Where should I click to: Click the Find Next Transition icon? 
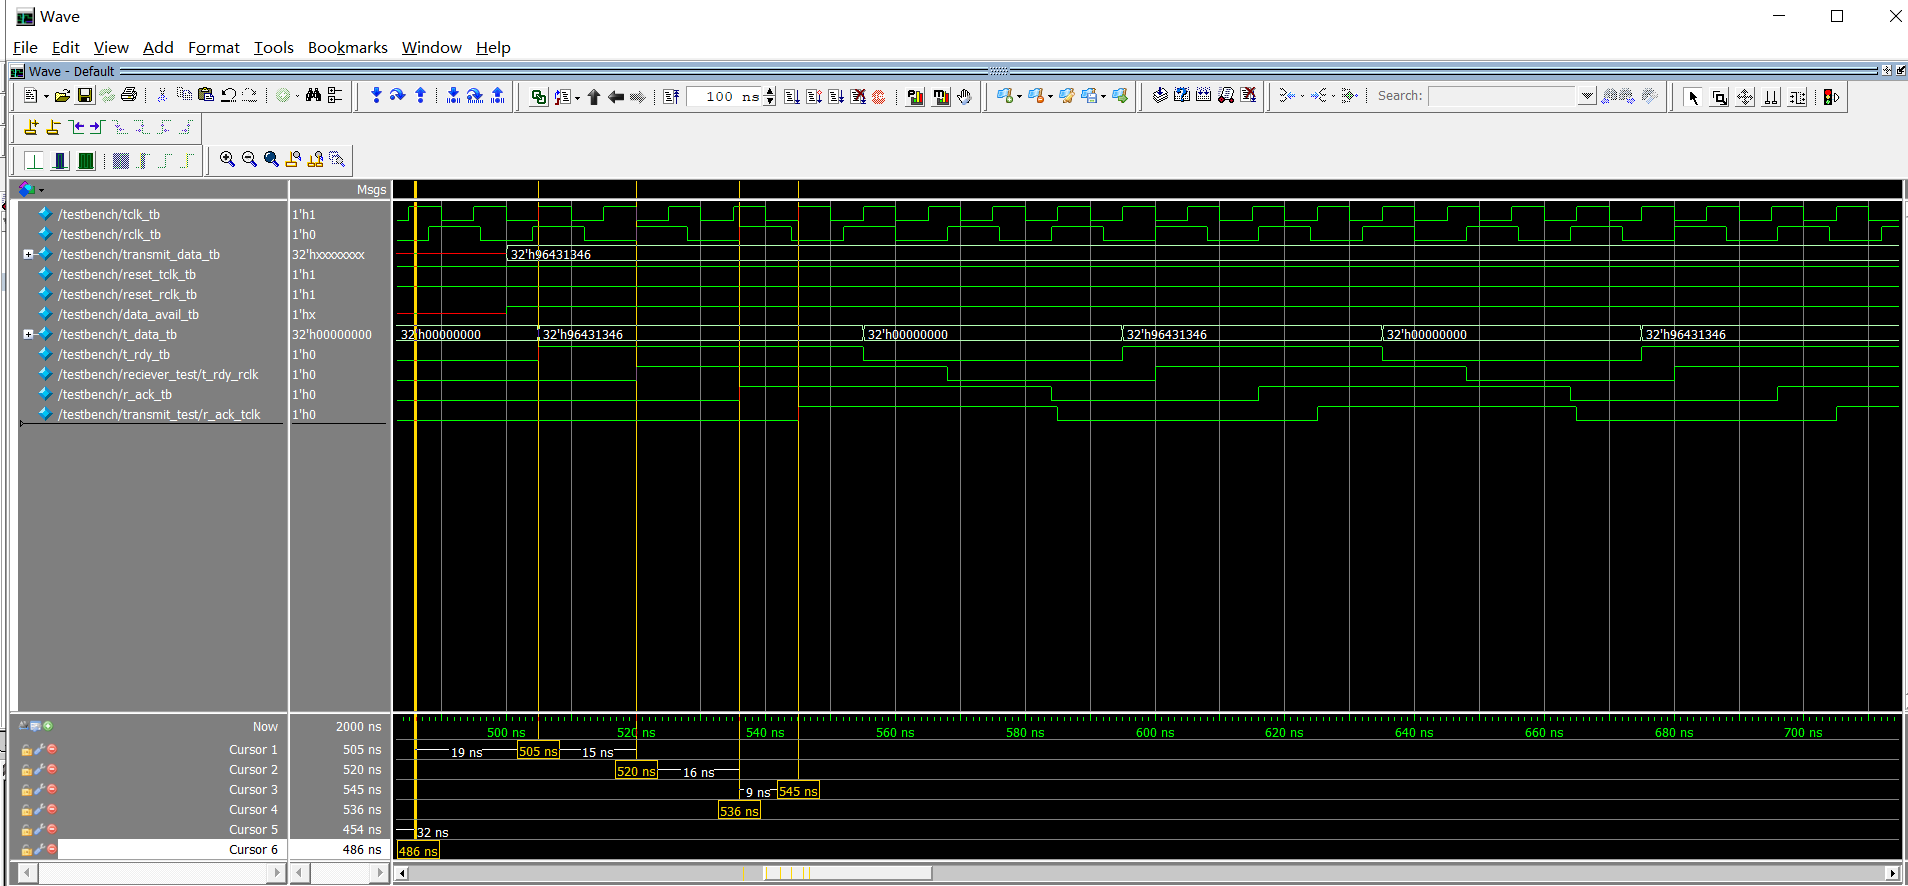coord(97,128)
